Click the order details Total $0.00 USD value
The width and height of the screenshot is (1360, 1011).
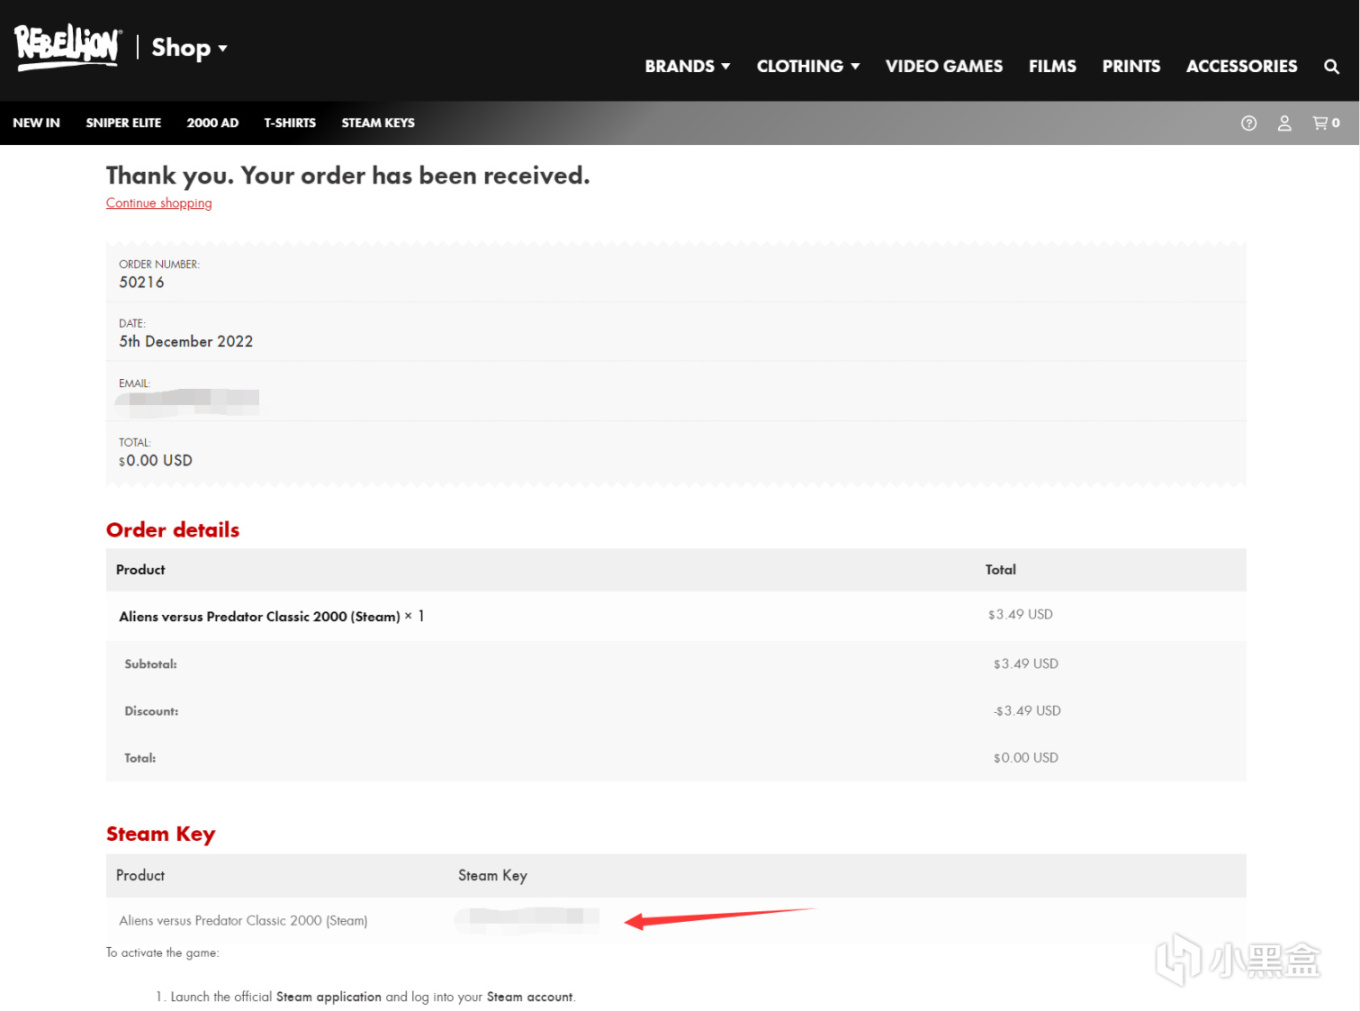1025,758
